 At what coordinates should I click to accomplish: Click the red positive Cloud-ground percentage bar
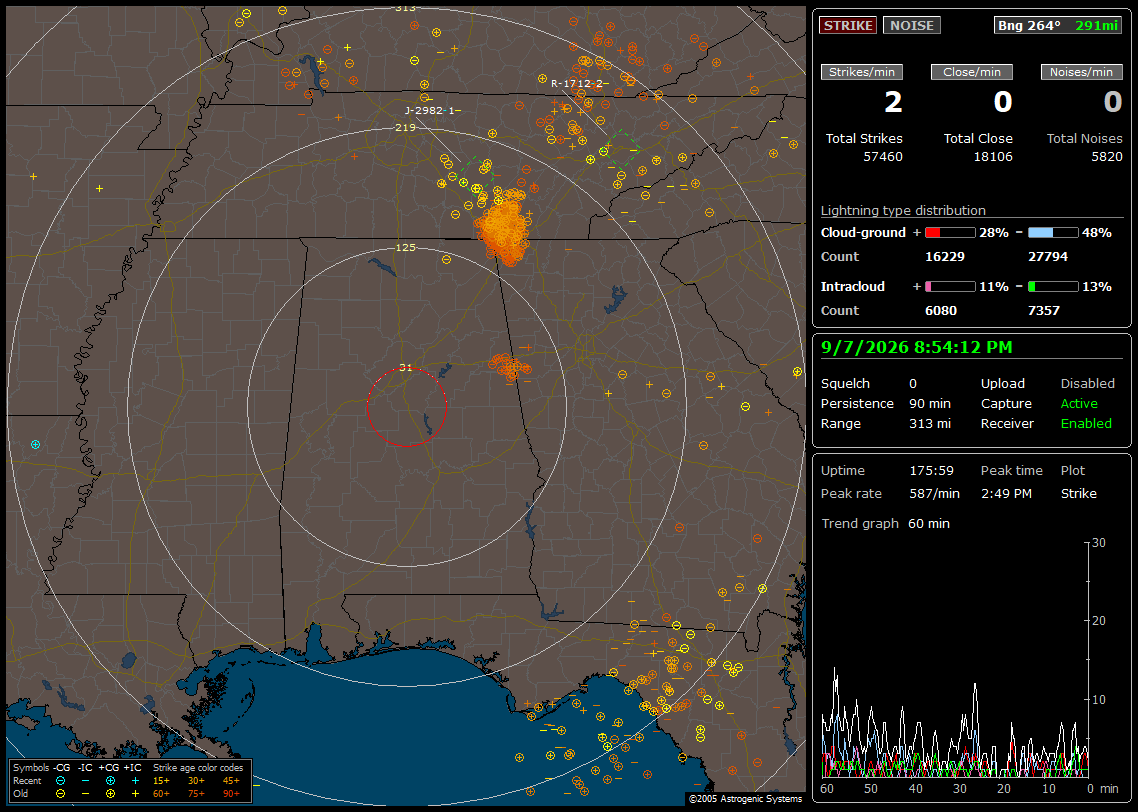(950, 233)
